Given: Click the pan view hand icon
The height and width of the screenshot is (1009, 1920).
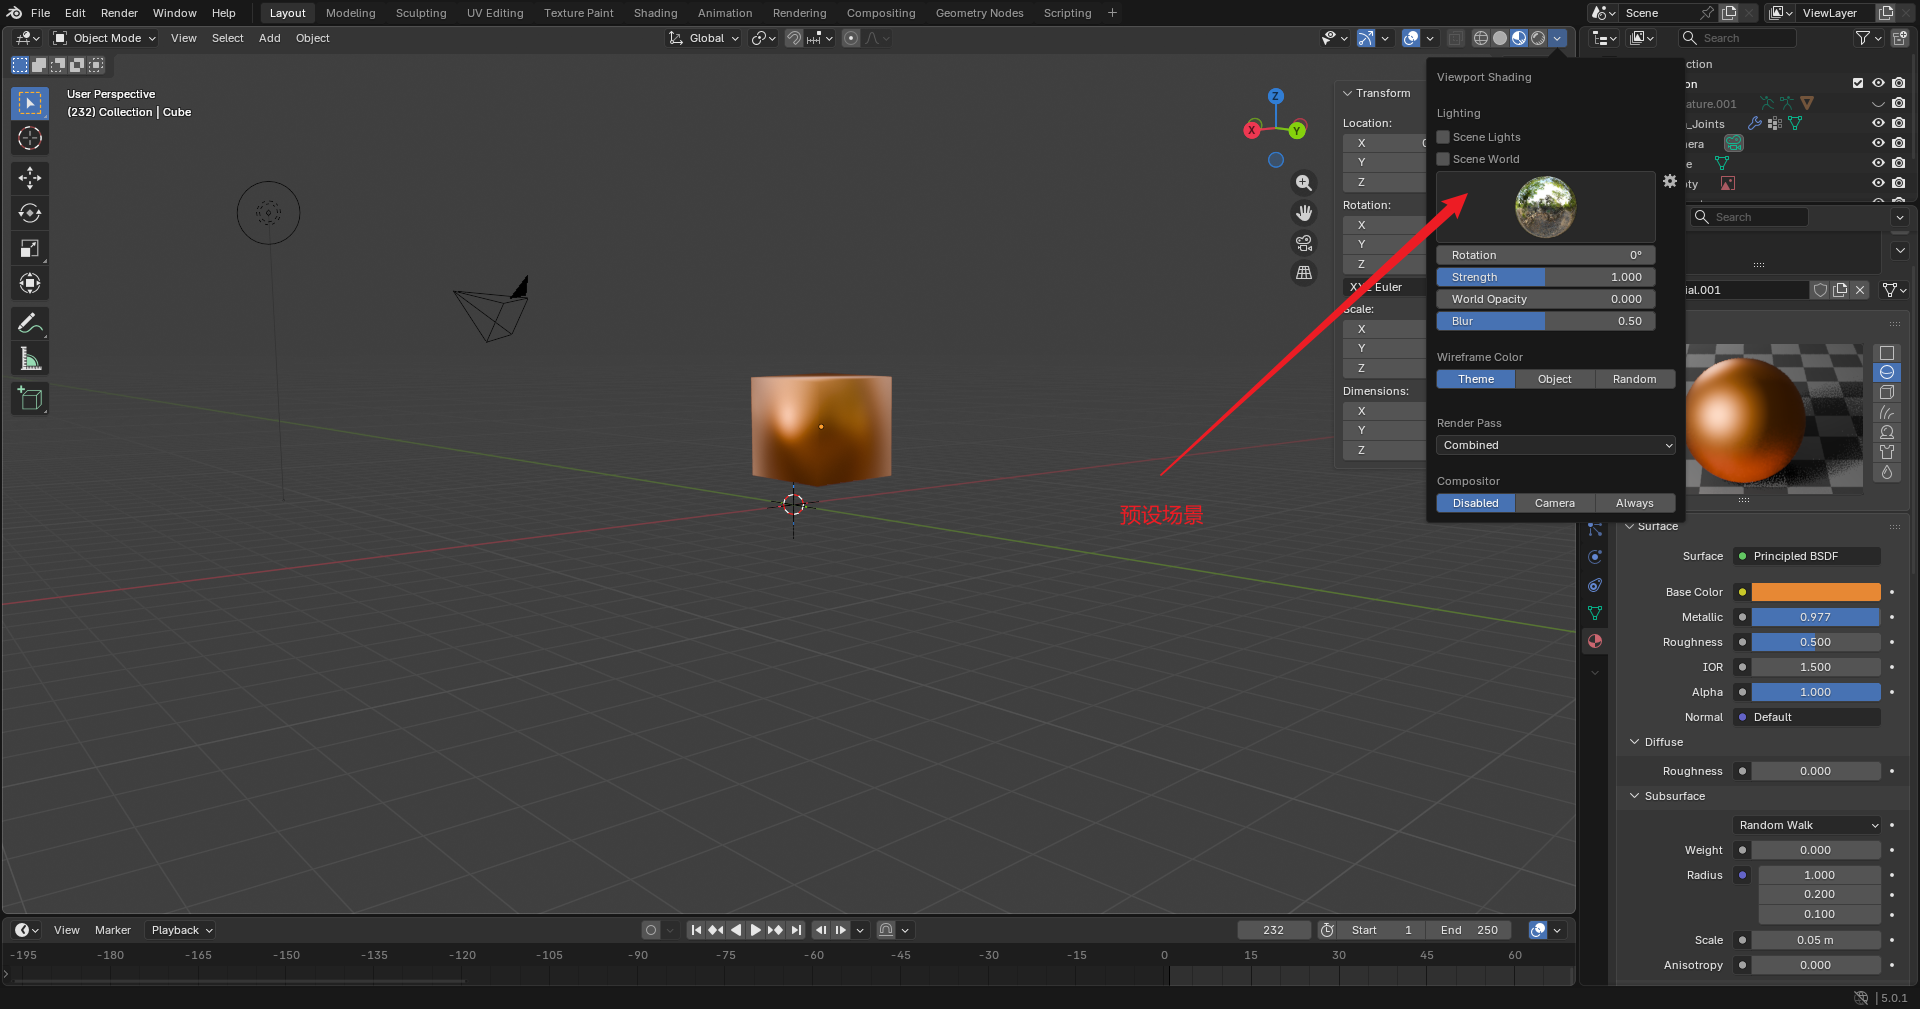Looking at the screenshot, I should pyautogui.click(x=1304, y=213).
